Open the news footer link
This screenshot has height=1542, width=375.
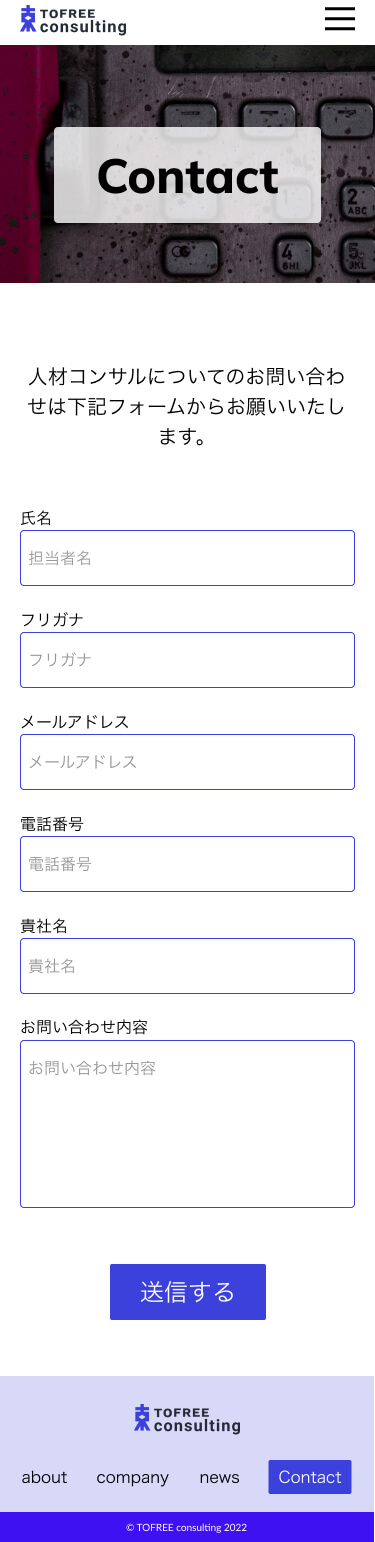(219, 1477)
